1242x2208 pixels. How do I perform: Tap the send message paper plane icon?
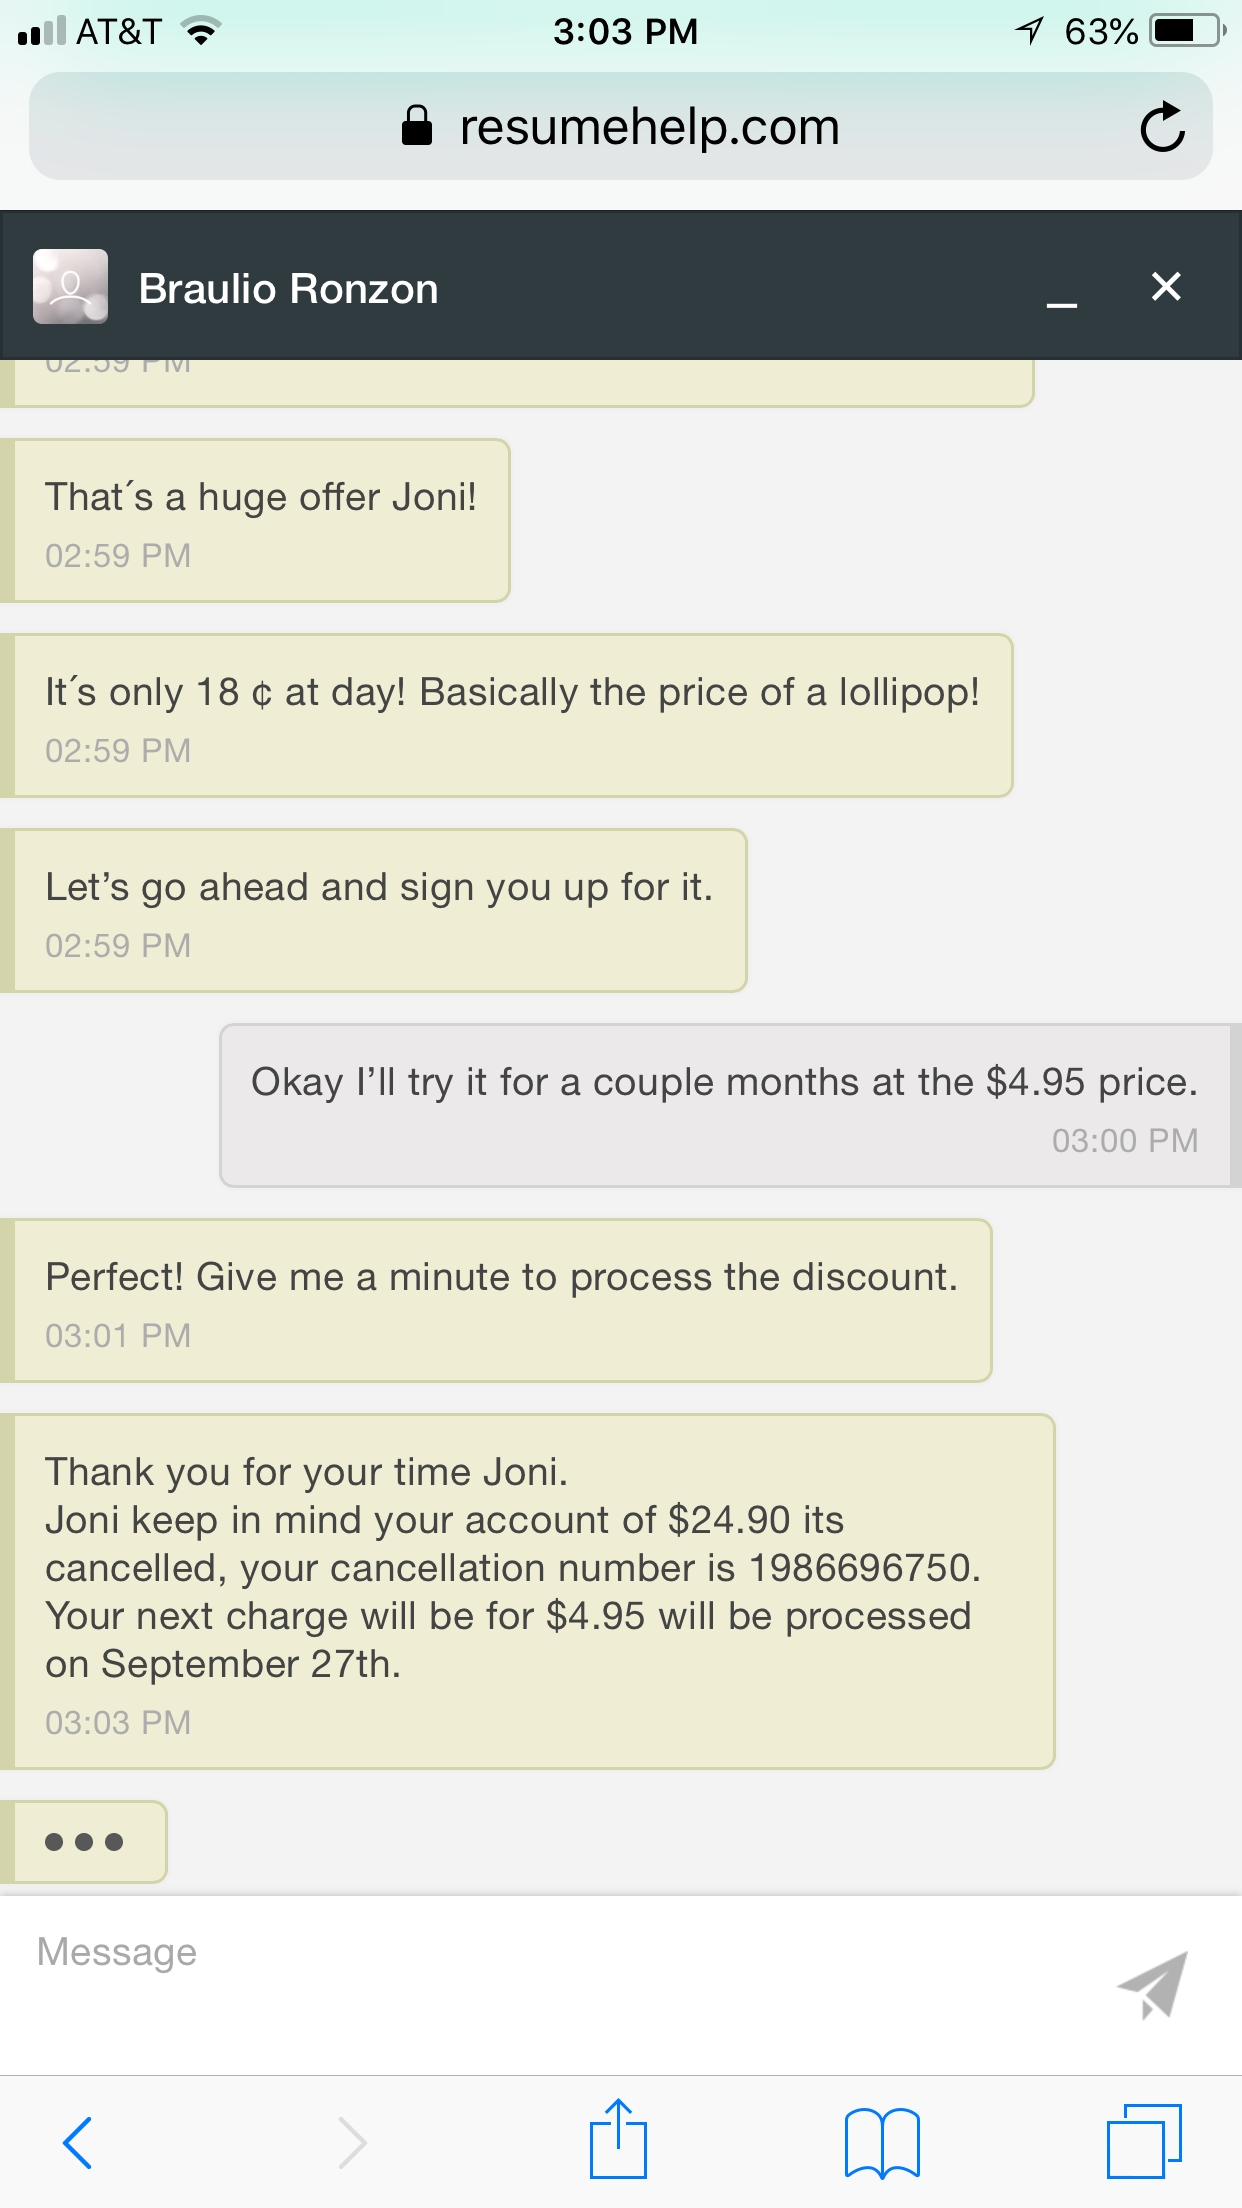1153,1984
